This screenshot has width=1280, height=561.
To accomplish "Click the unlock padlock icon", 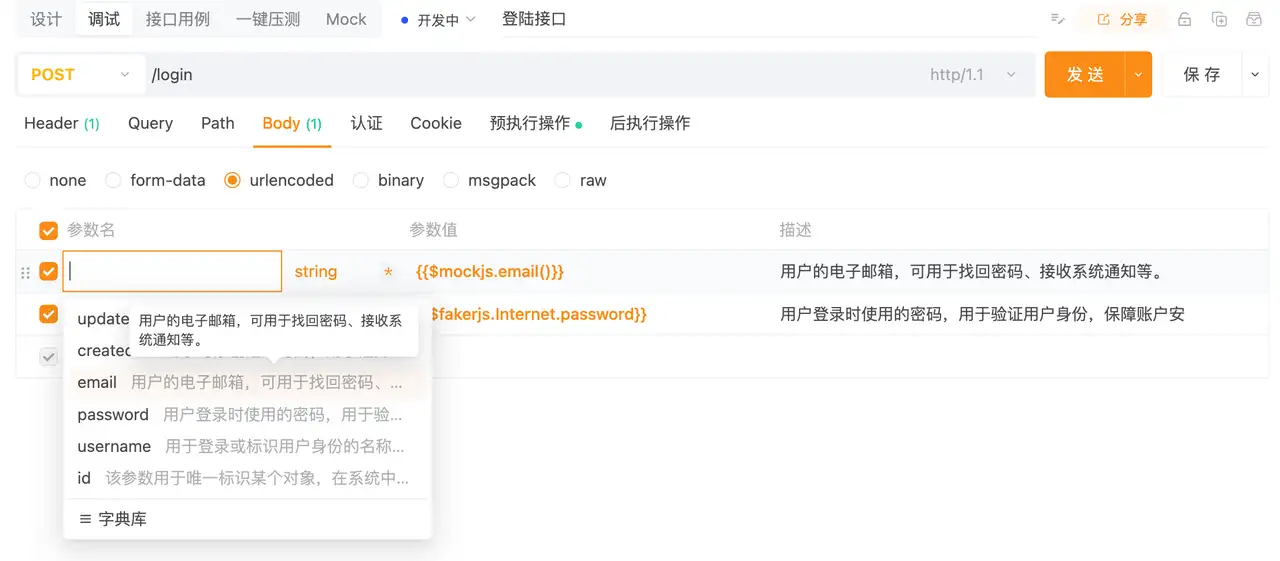I will click(1184, 19).
